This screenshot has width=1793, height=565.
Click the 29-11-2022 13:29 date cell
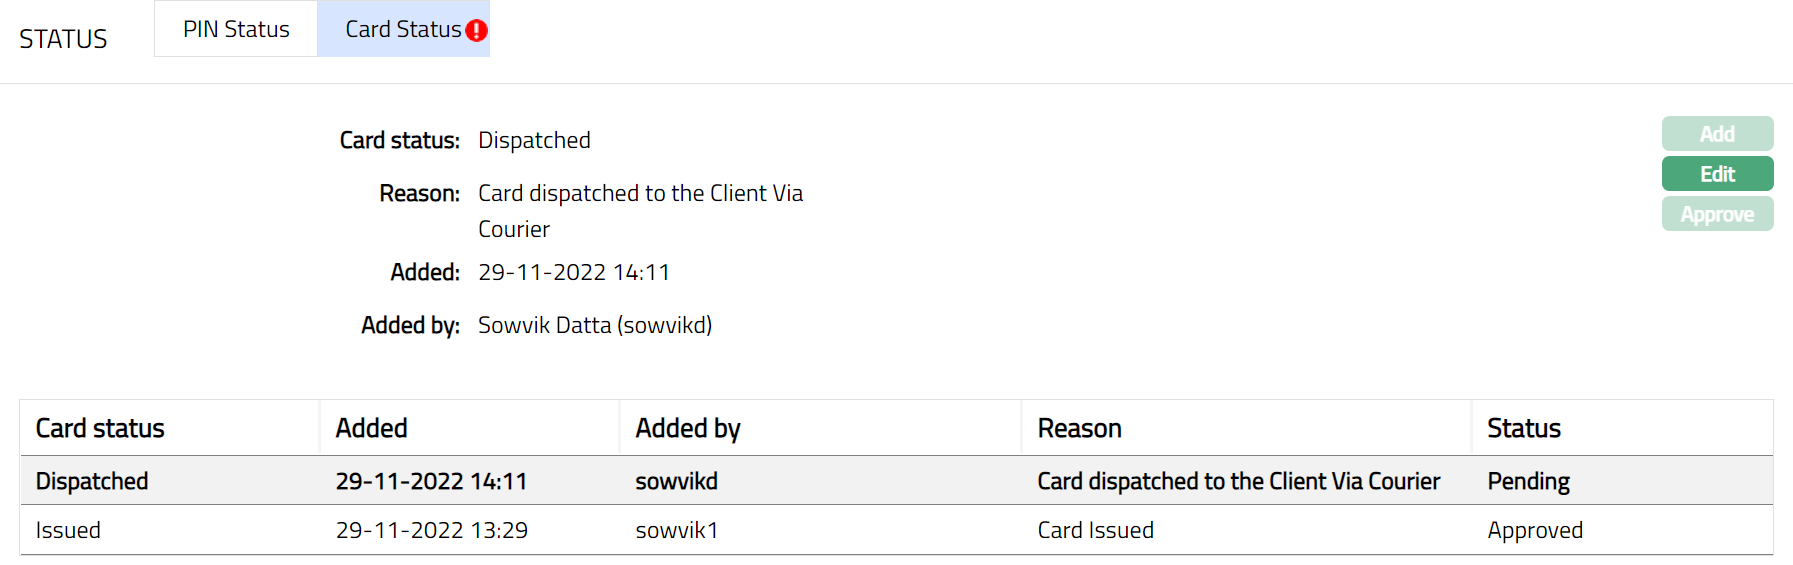coord(431,530)
